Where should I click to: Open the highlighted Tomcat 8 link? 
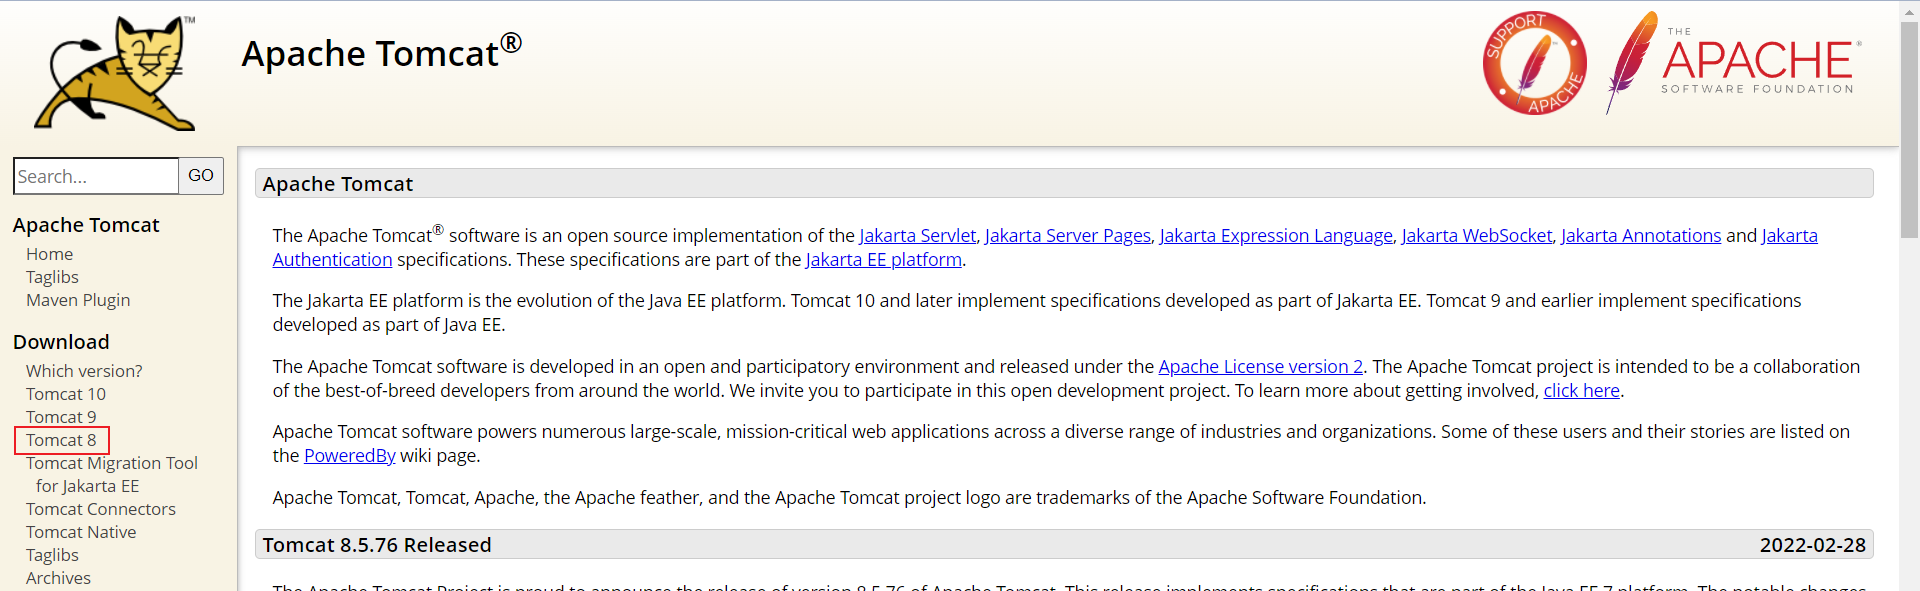click(x=61, y=440)
